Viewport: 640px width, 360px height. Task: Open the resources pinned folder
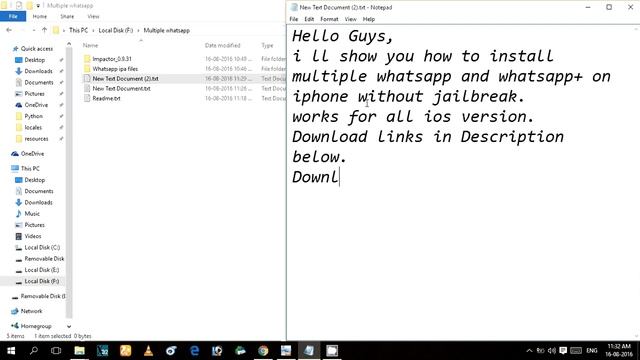(36, 139)
